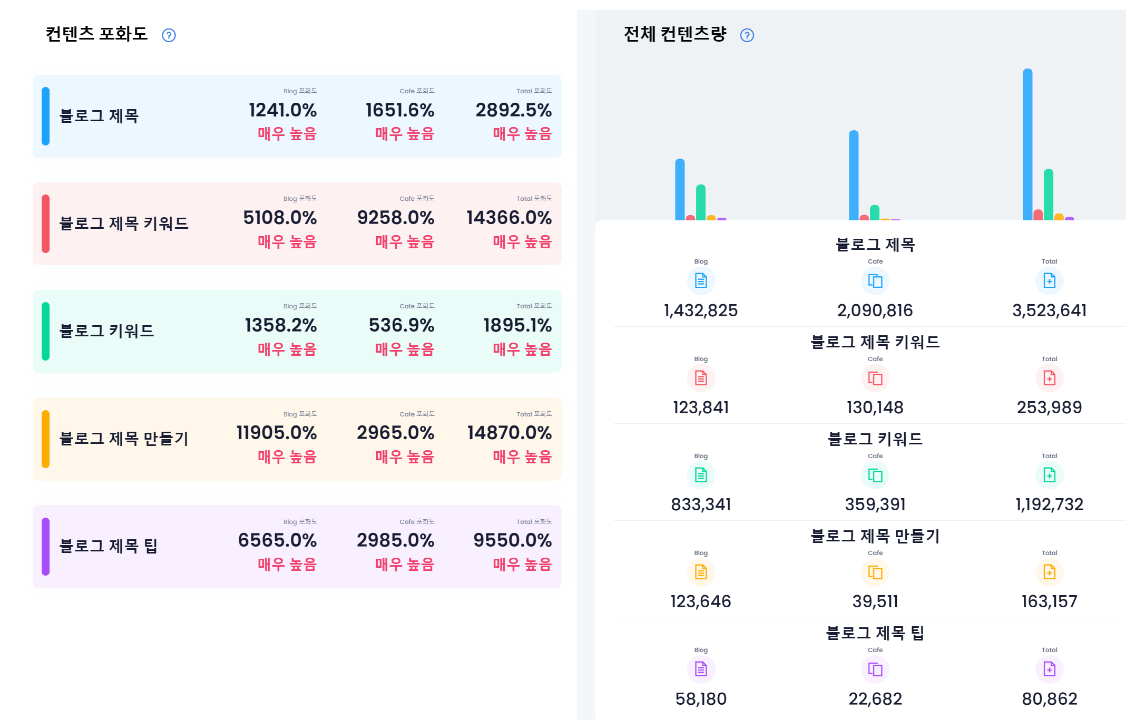Screen dimensions: 1135x720
Task: Open the help tooltip next to 컨텐츠 포화도
Action: tap(168, 33)
